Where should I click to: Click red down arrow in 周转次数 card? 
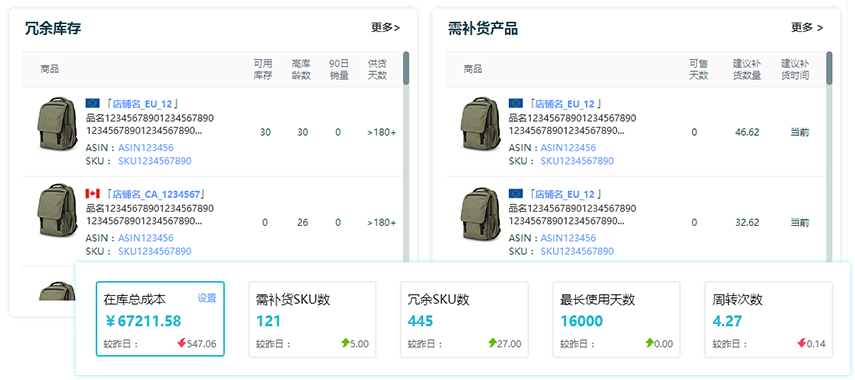pos(801,343)
